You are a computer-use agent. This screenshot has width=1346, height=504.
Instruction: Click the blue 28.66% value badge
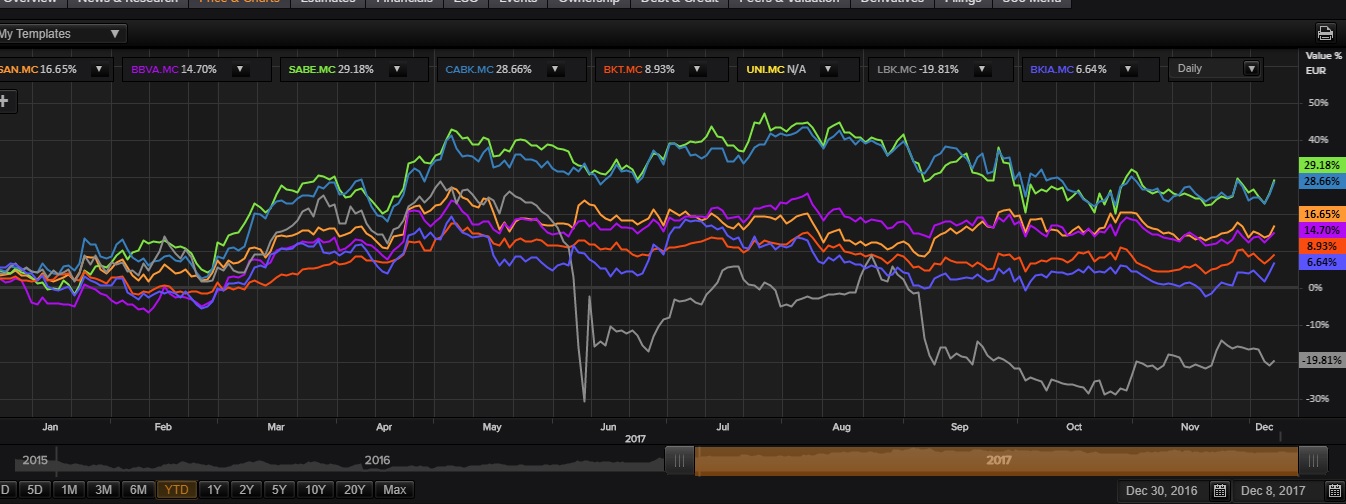(x=1320, y=181)
